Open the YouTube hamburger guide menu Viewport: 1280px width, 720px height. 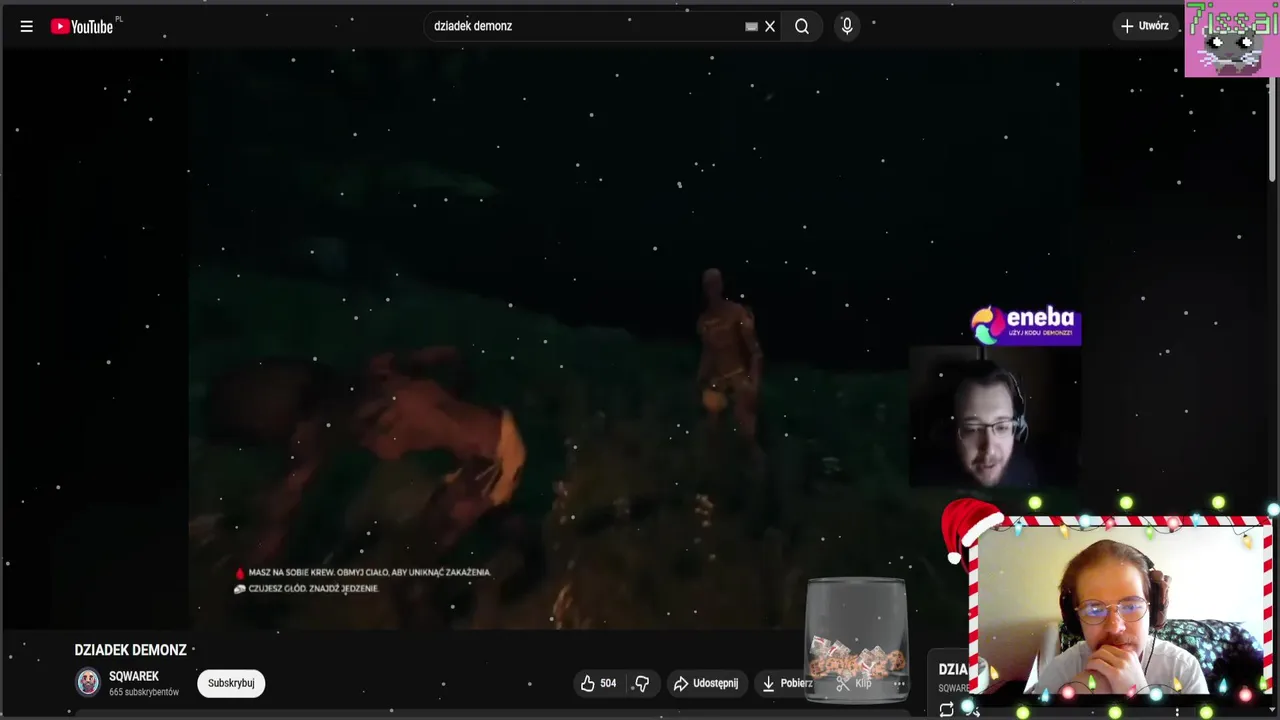(27, 26)
